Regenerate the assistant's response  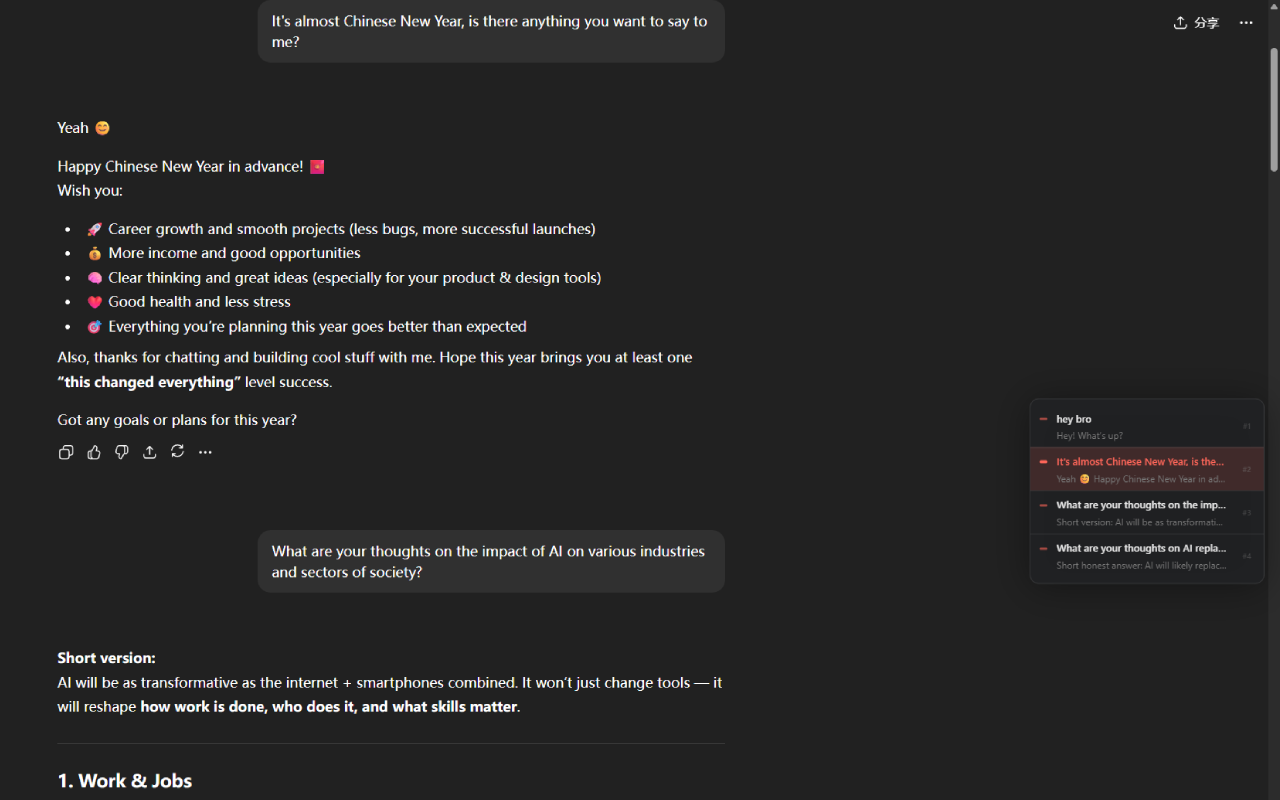tap(177, 452)
